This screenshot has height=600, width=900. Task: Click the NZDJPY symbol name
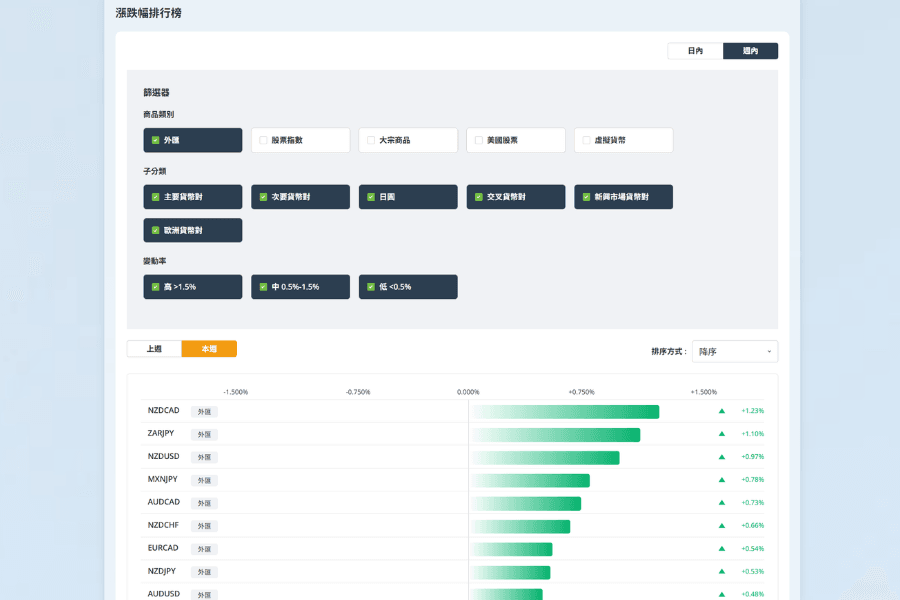coord(162,571)
